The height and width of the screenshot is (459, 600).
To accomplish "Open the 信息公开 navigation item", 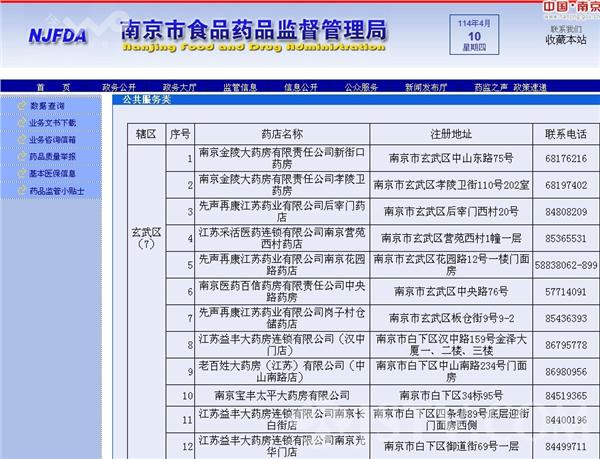I will point(300,88).
